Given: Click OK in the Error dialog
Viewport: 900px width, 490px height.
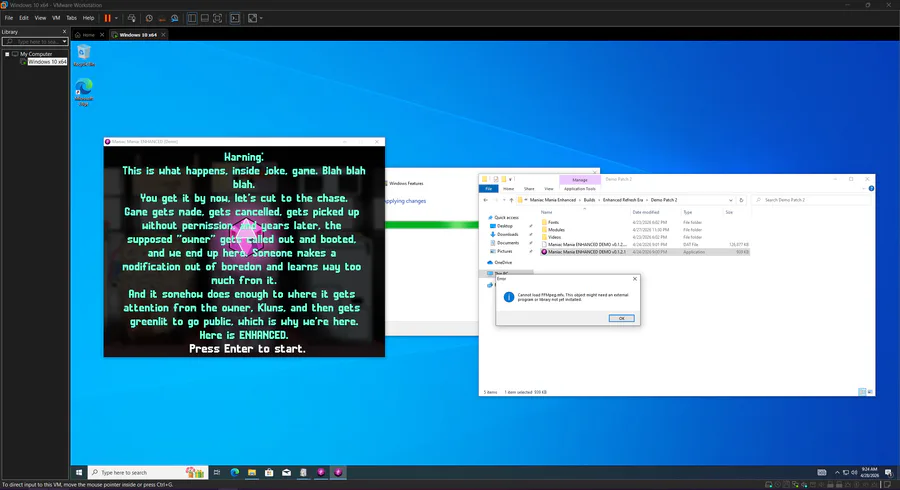Looking at the screenshot, I should (x=621, y=318).
